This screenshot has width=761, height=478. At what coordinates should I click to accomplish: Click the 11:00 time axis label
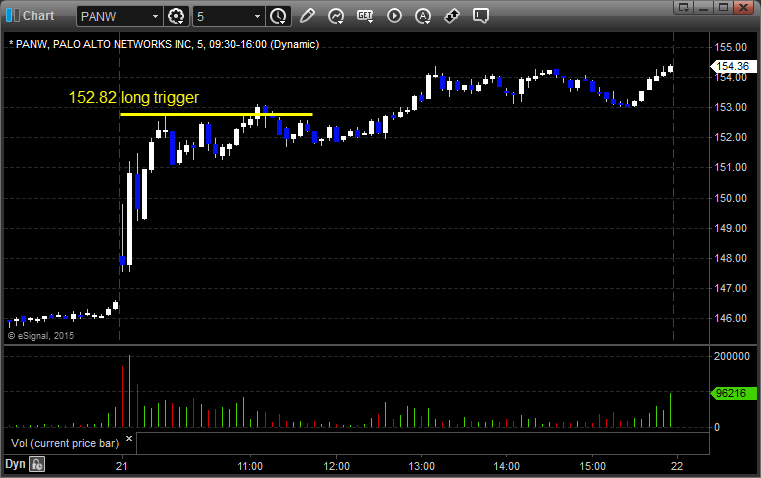pyautogui.click(x=250, y=466)
